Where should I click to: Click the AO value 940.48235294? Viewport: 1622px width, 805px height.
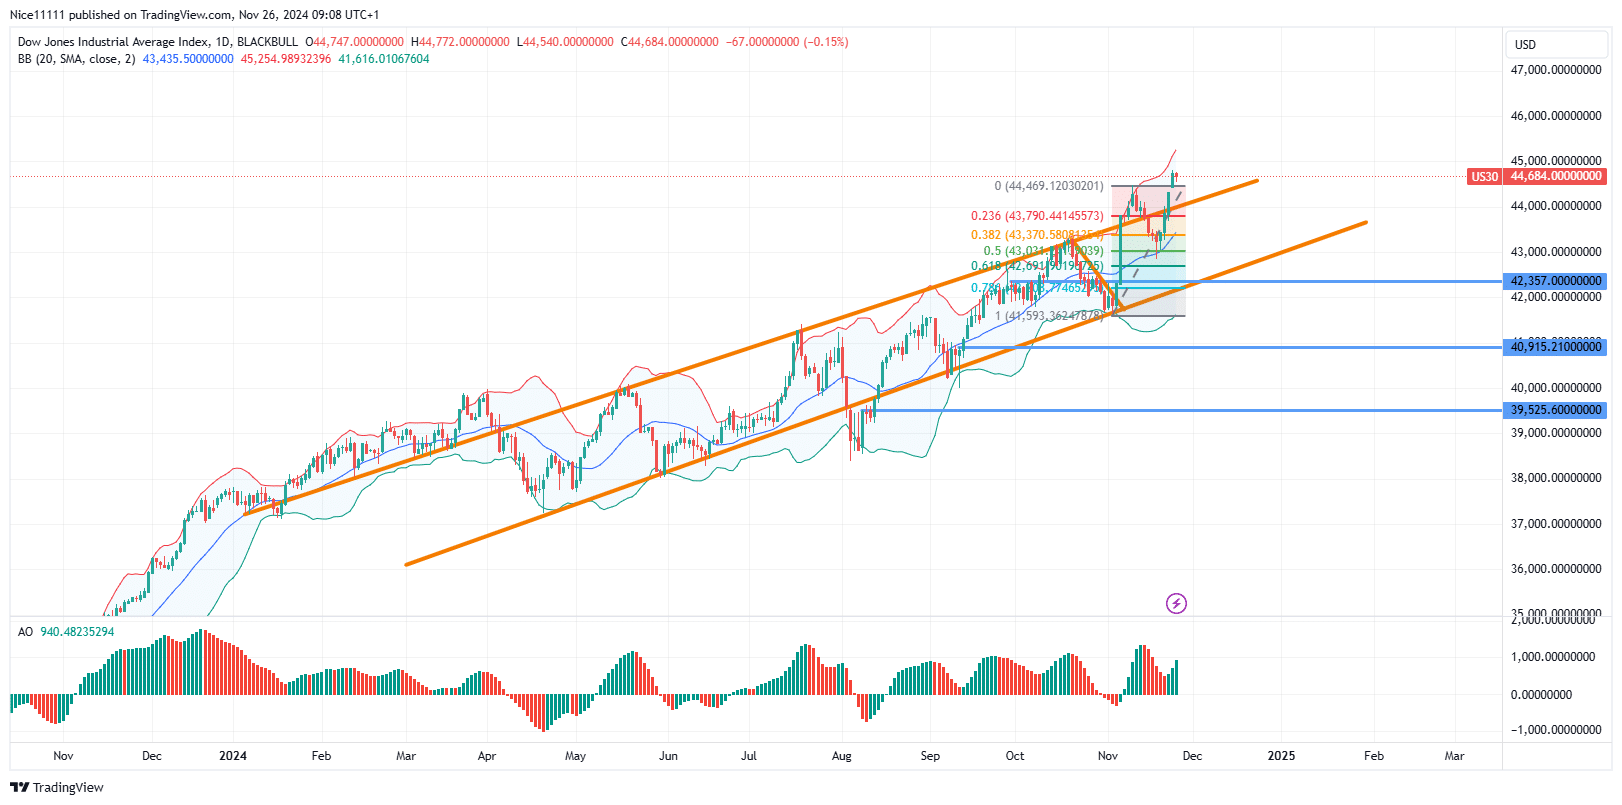77,632
